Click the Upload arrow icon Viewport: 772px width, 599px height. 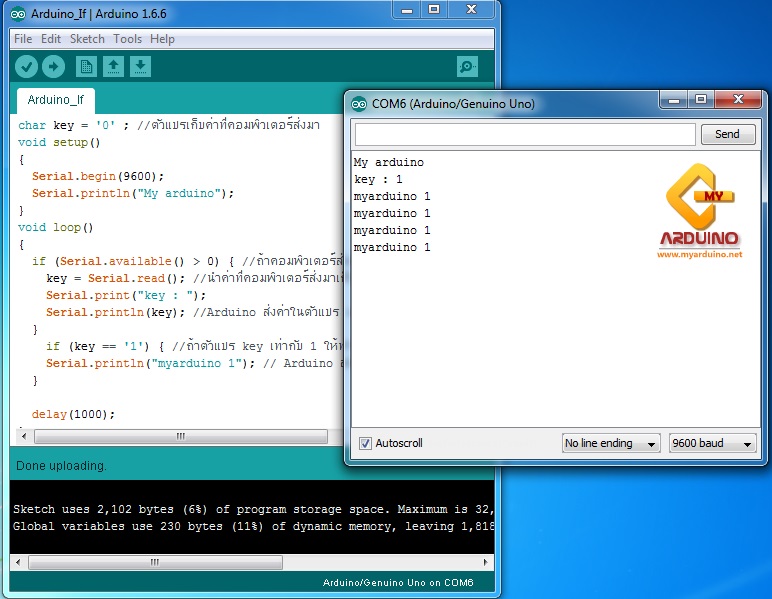click(53, 67)
